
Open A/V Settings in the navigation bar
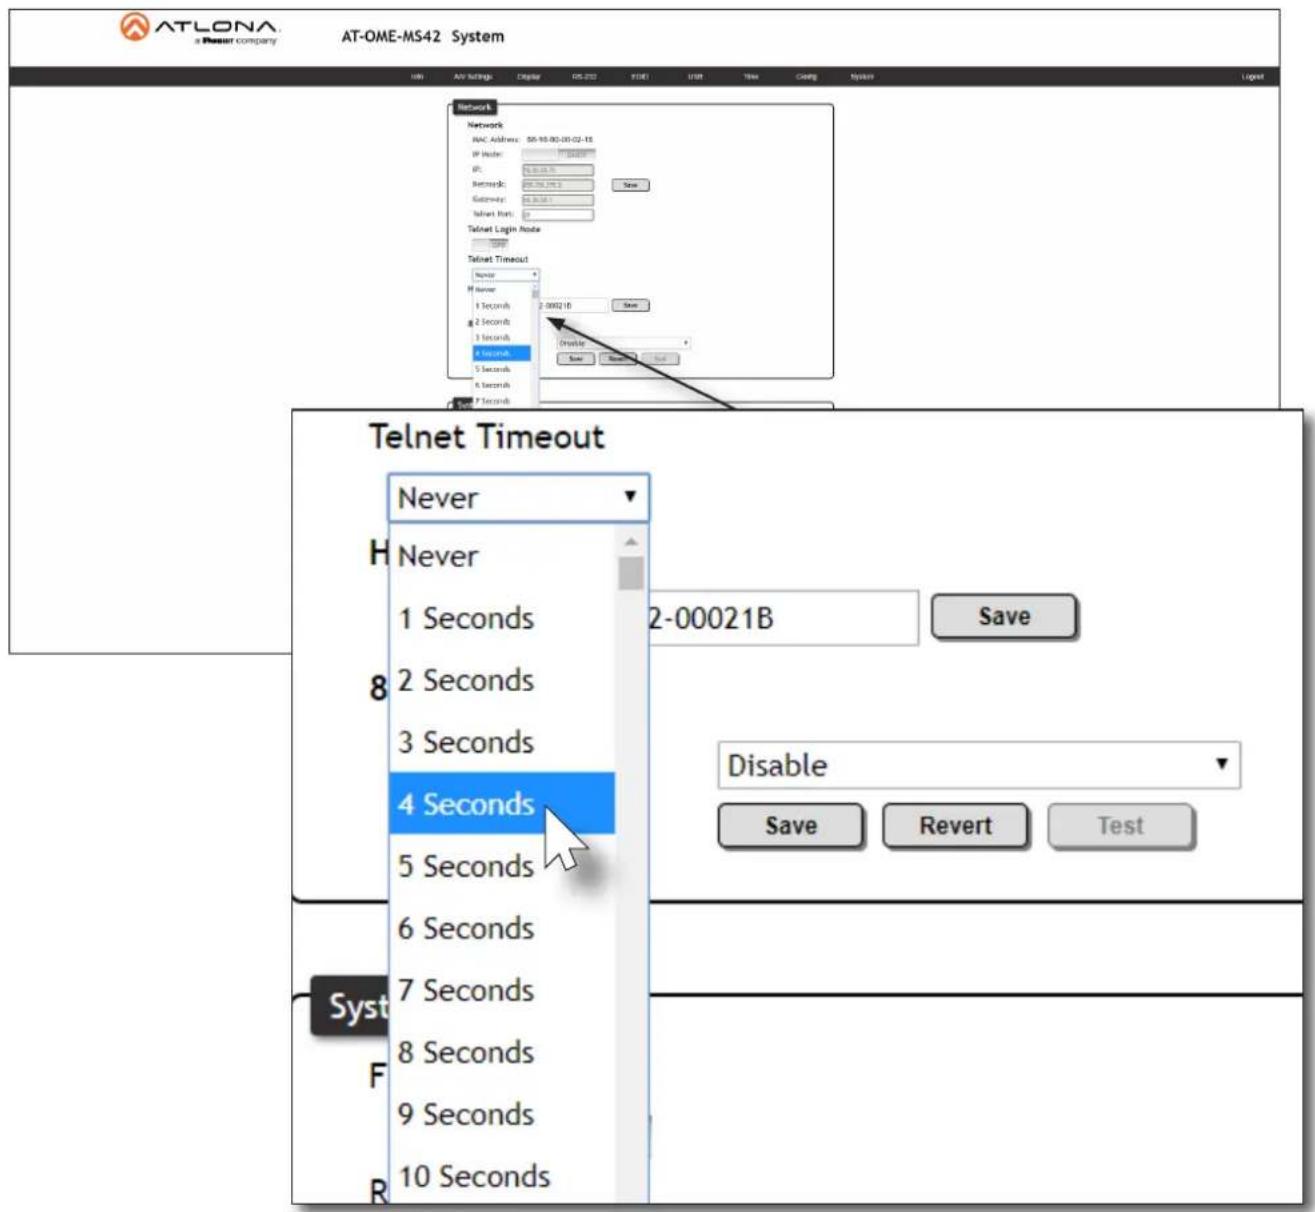472,77
